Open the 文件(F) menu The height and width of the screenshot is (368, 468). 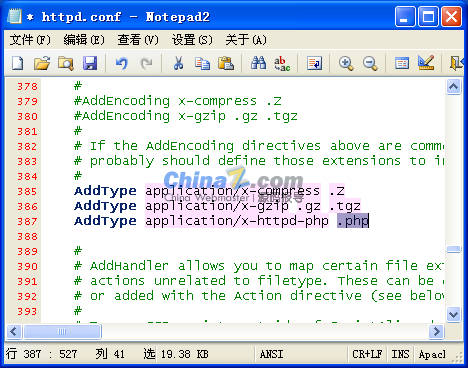[30, 40]
